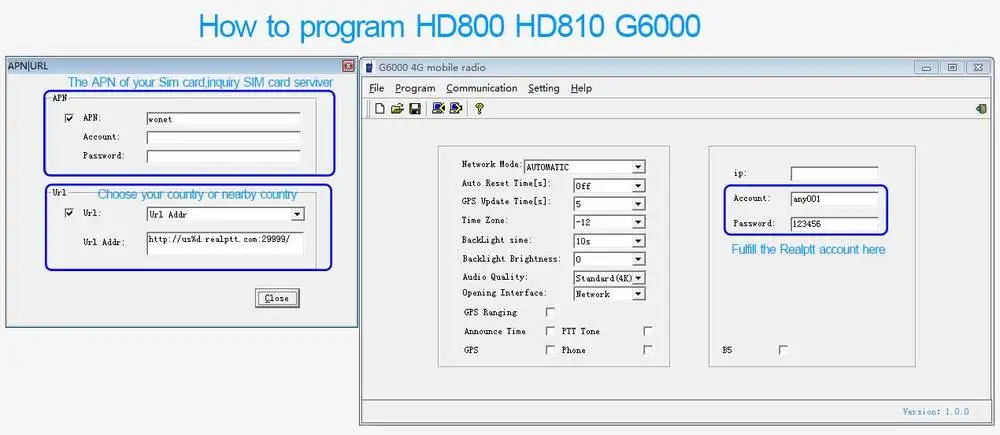Screen dimensions: 1000x435
Task: Expand the Audio Quality dropdown
Action: pyautogui.click(x=638, y=277)
